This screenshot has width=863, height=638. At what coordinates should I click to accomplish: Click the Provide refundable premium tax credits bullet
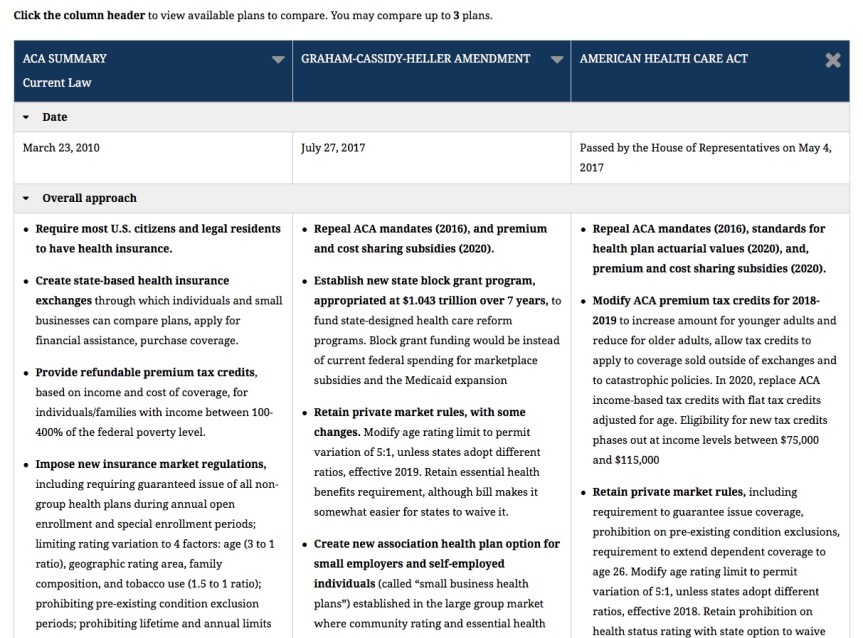146,373
